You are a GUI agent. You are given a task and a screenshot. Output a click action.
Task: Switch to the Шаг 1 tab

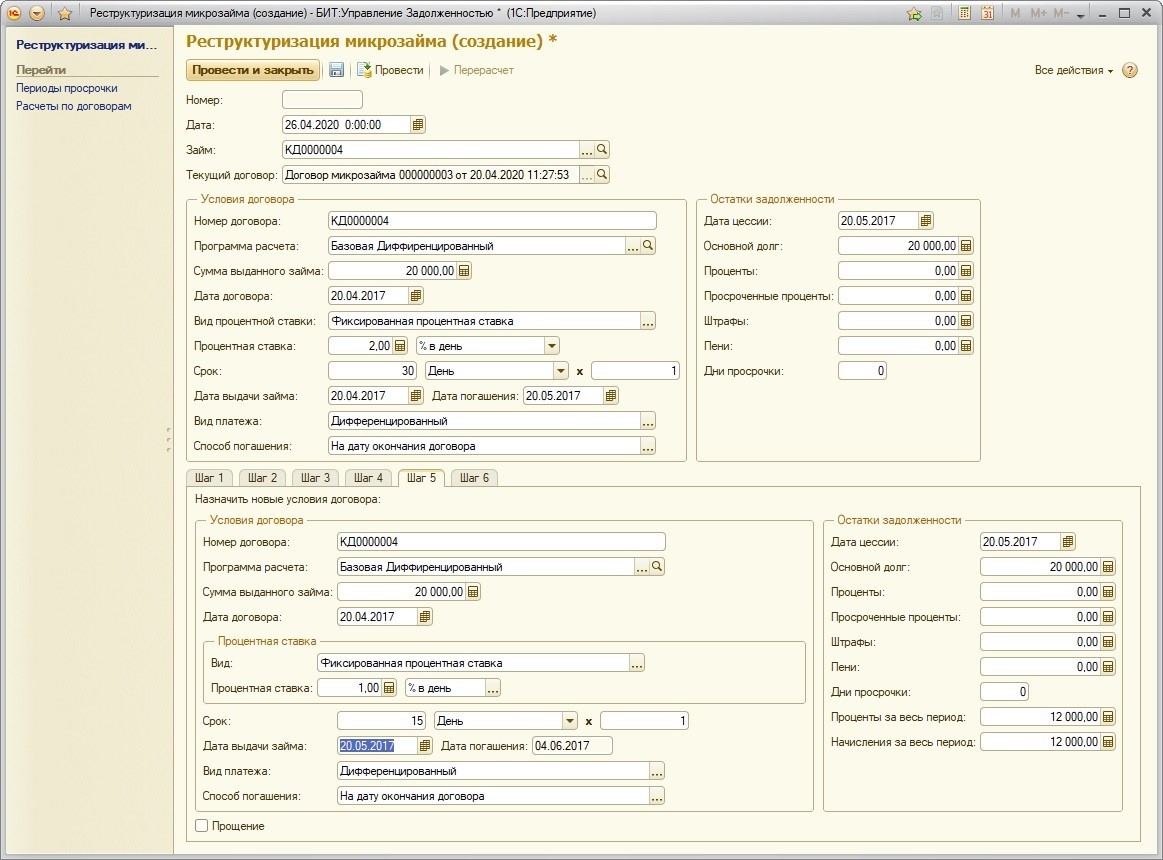208,478
